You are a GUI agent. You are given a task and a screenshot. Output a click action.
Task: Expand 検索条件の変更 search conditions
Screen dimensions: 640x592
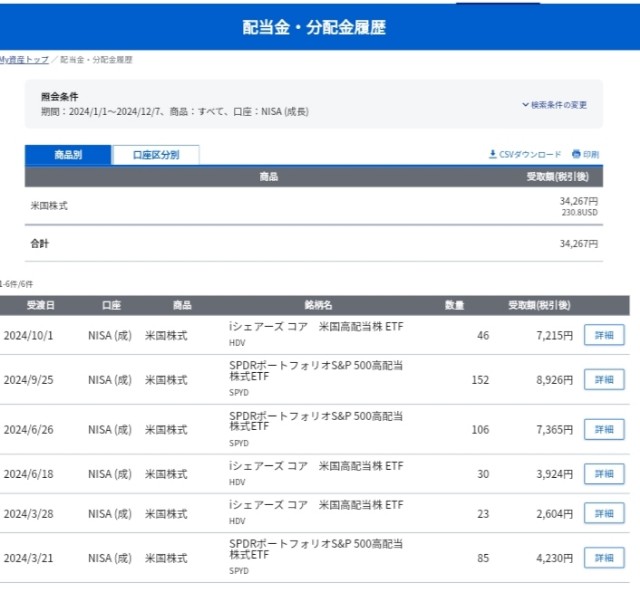554,105
